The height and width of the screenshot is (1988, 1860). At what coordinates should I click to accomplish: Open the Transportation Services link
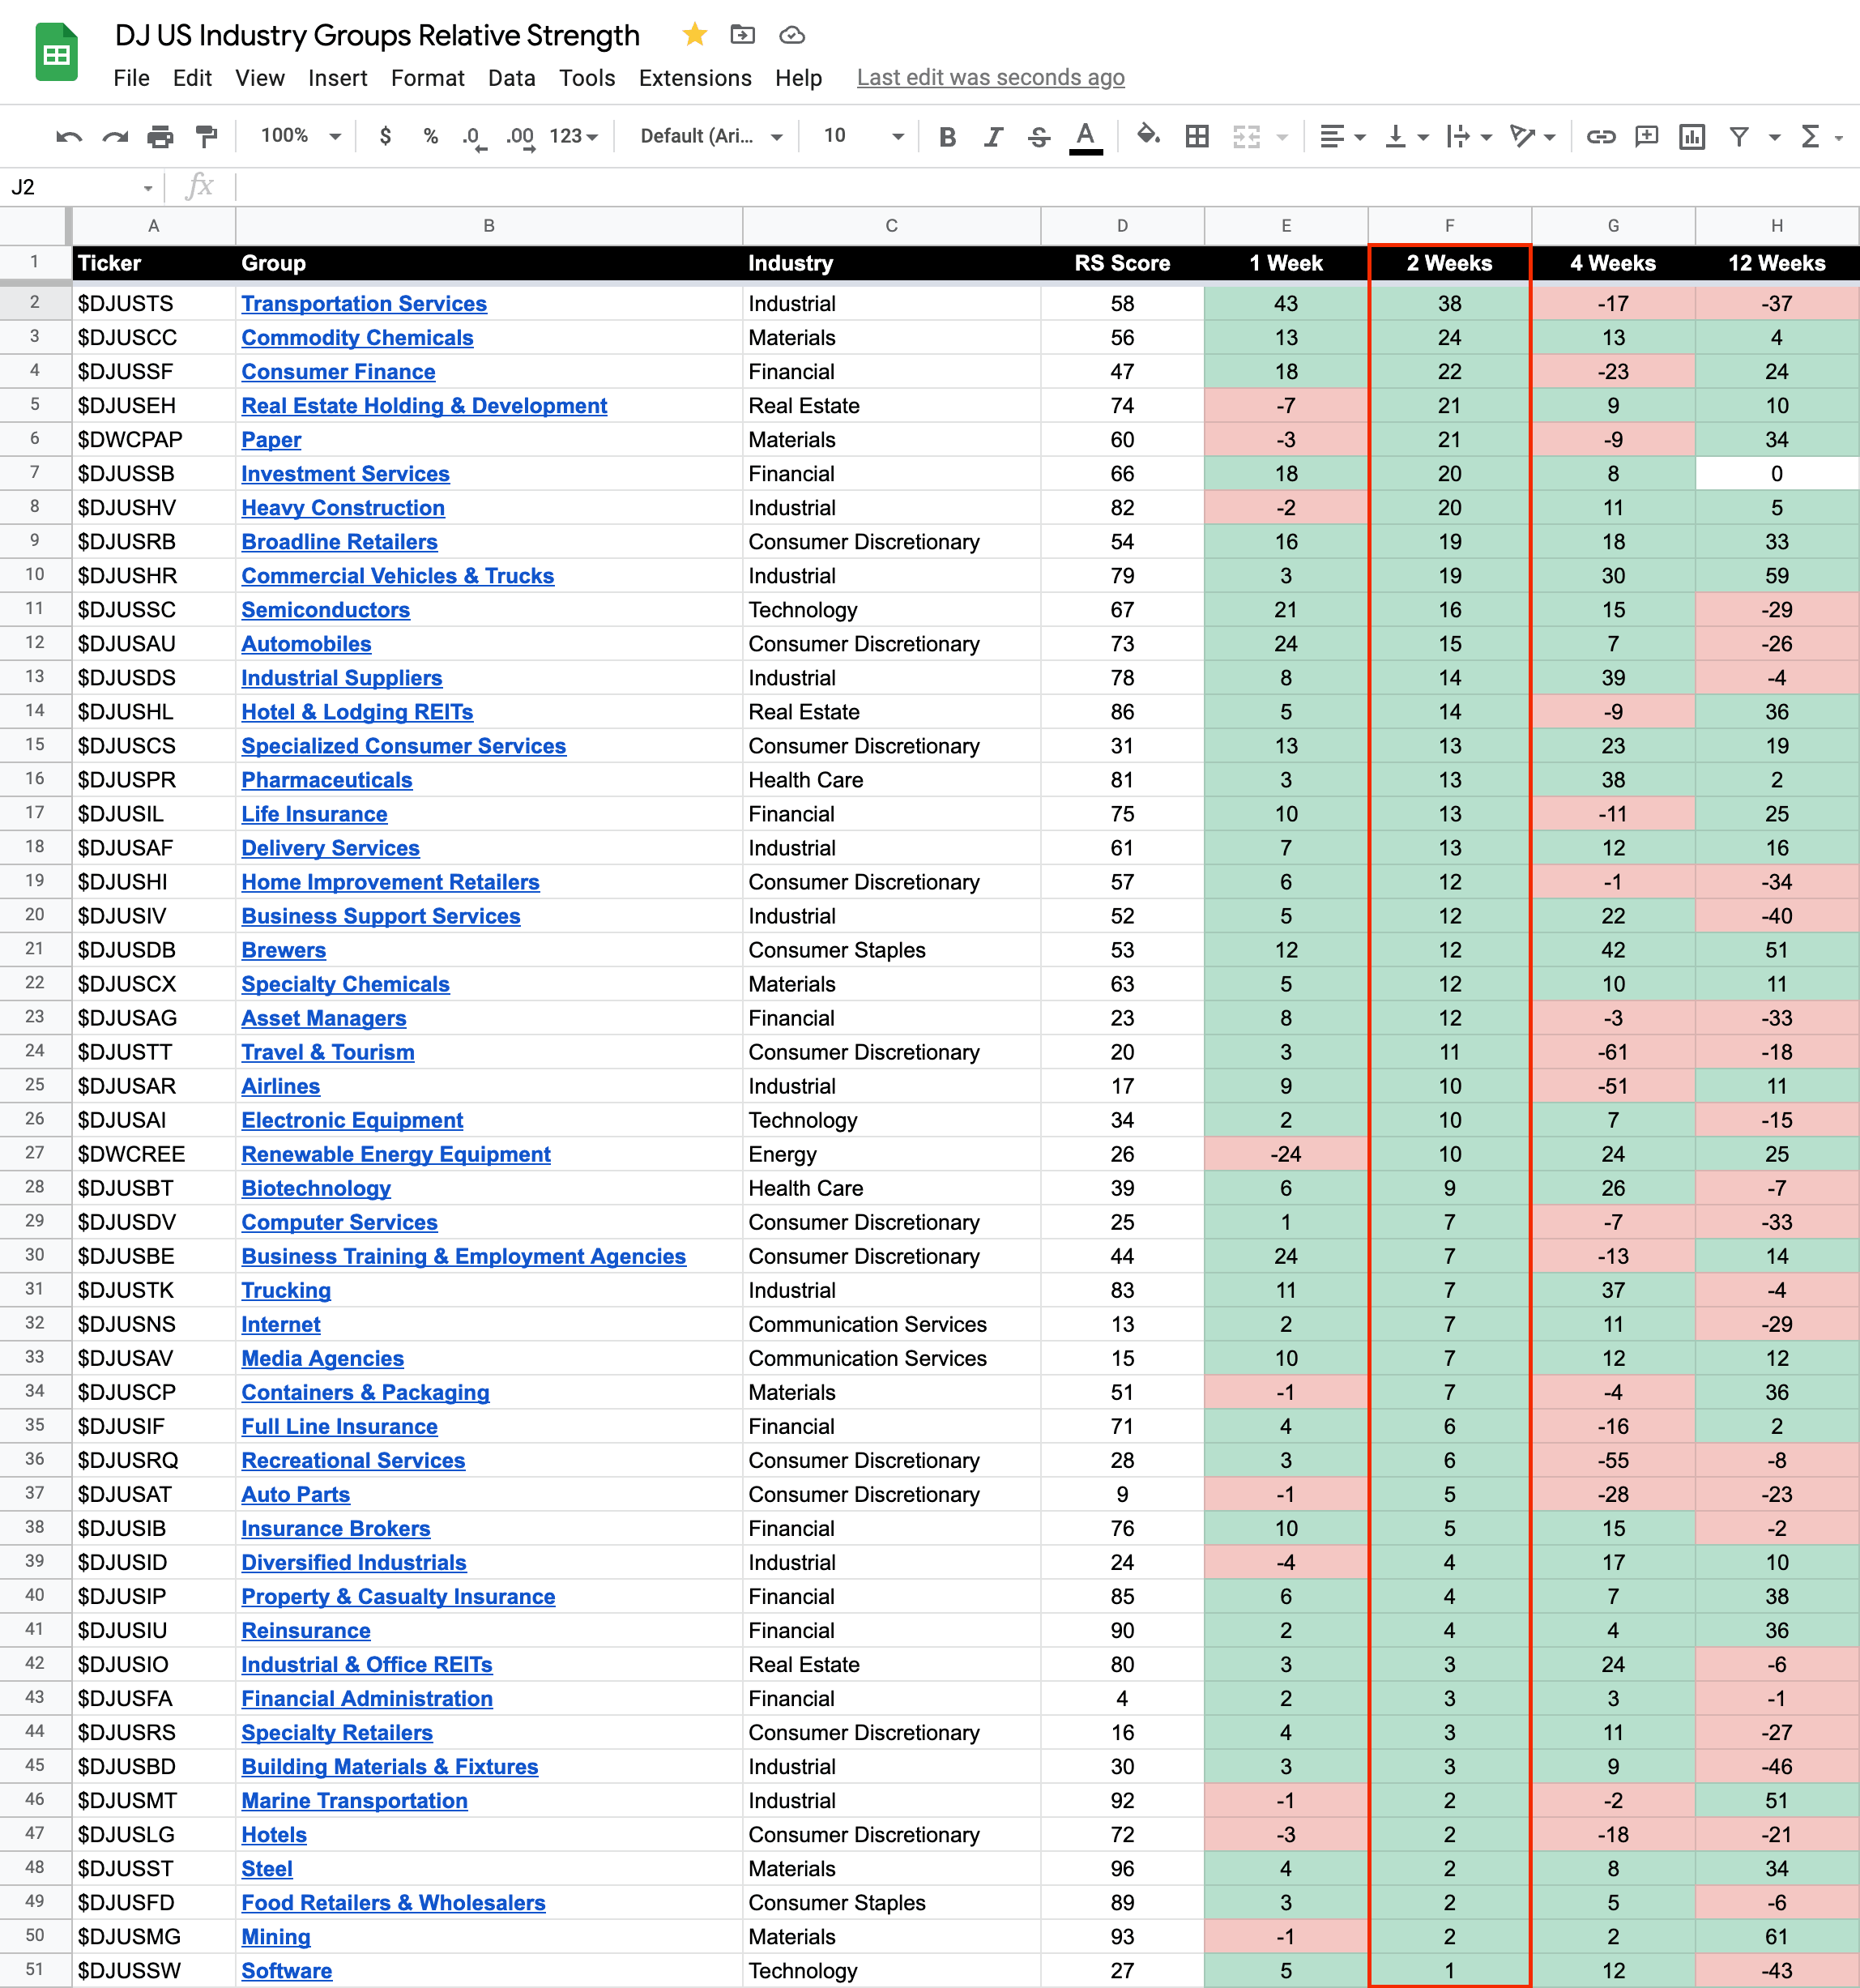[364, 304]
